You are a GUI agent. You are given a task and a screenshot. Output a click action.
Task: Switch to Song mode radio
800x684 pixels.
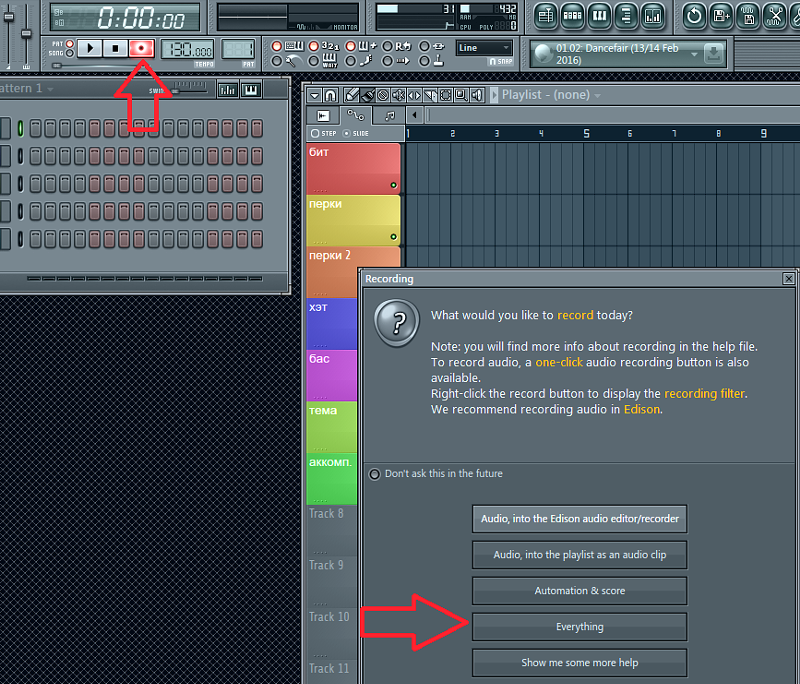pyautogui.click(x=70, y=53)
